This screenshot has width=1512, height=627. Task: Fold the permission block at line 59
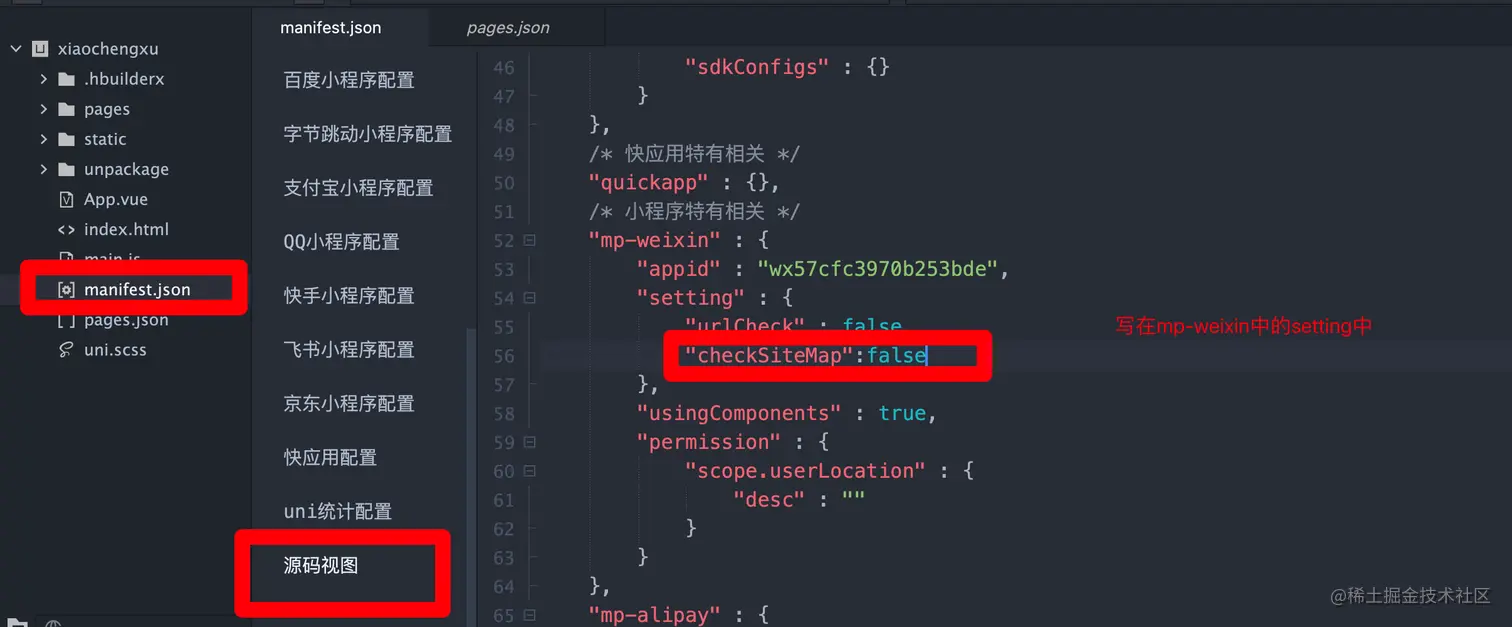pos(529,442)
